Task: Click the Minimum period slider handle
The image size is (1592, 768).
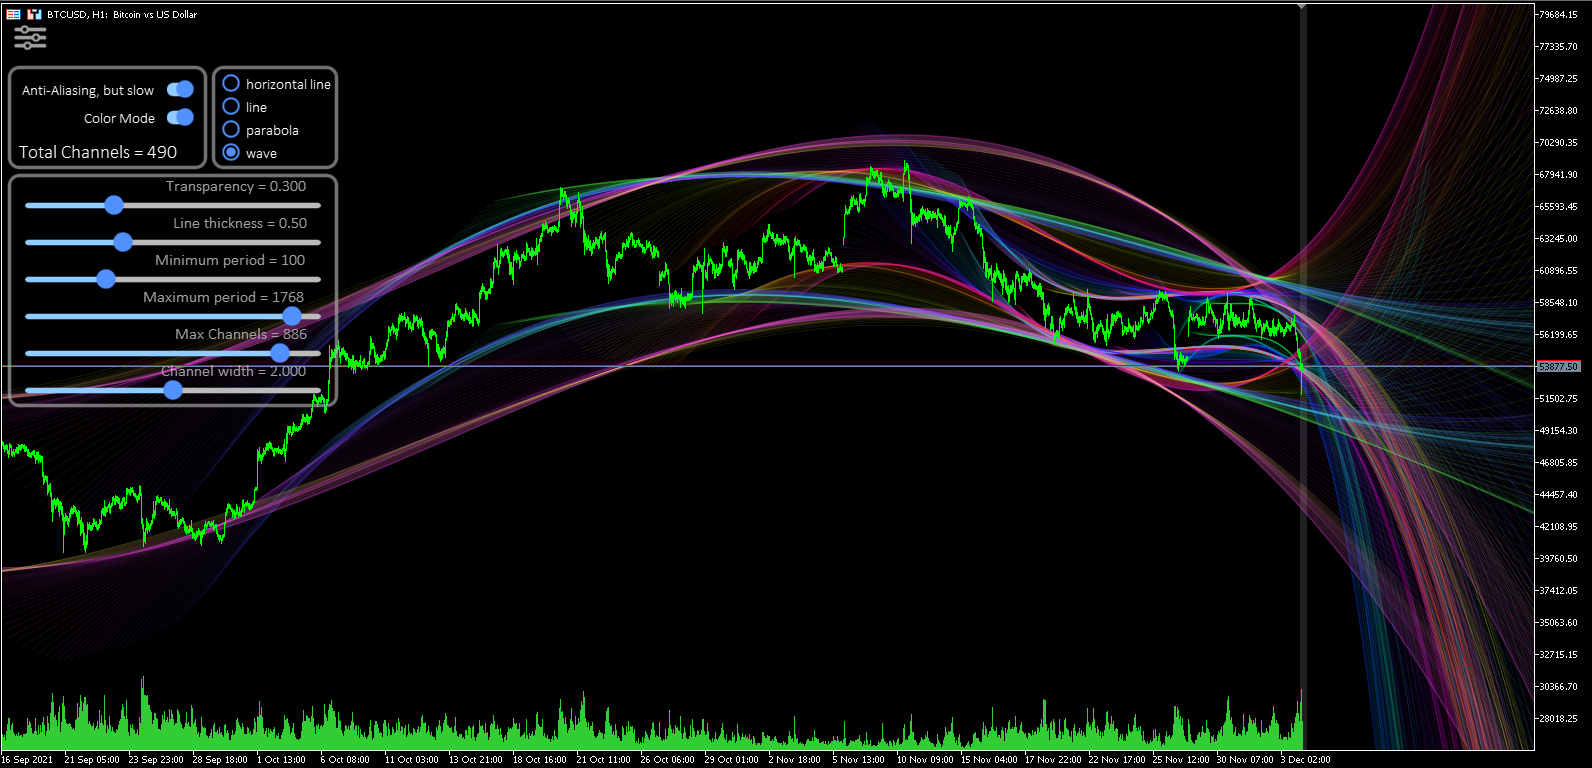Action: (x=106, y=279)
